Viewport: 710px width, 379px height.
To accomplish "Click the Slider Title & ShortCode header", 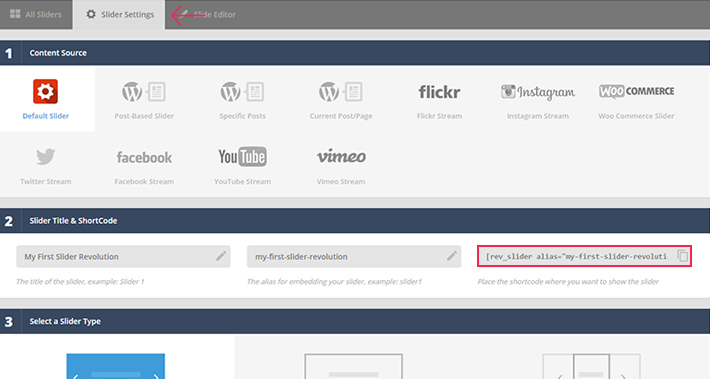I will [x=355, y=221].
